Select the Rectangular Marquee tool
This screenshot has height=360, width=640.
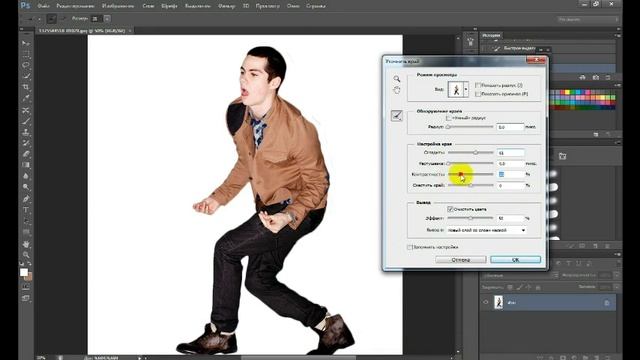pyautogui.click(x=26, y=54)
